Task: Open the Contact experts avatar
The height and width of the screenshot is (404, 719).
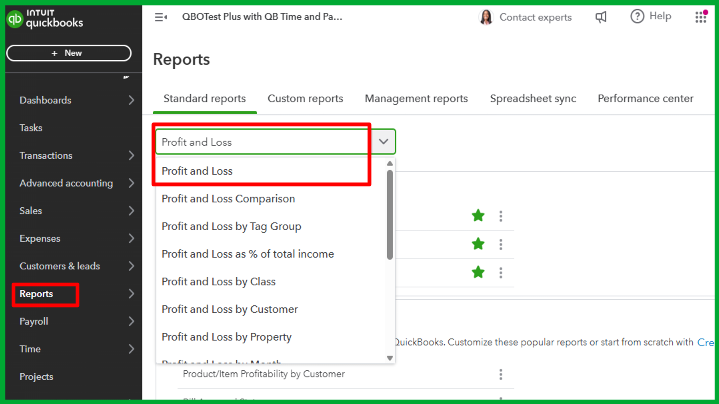Action: pos(486,17)
